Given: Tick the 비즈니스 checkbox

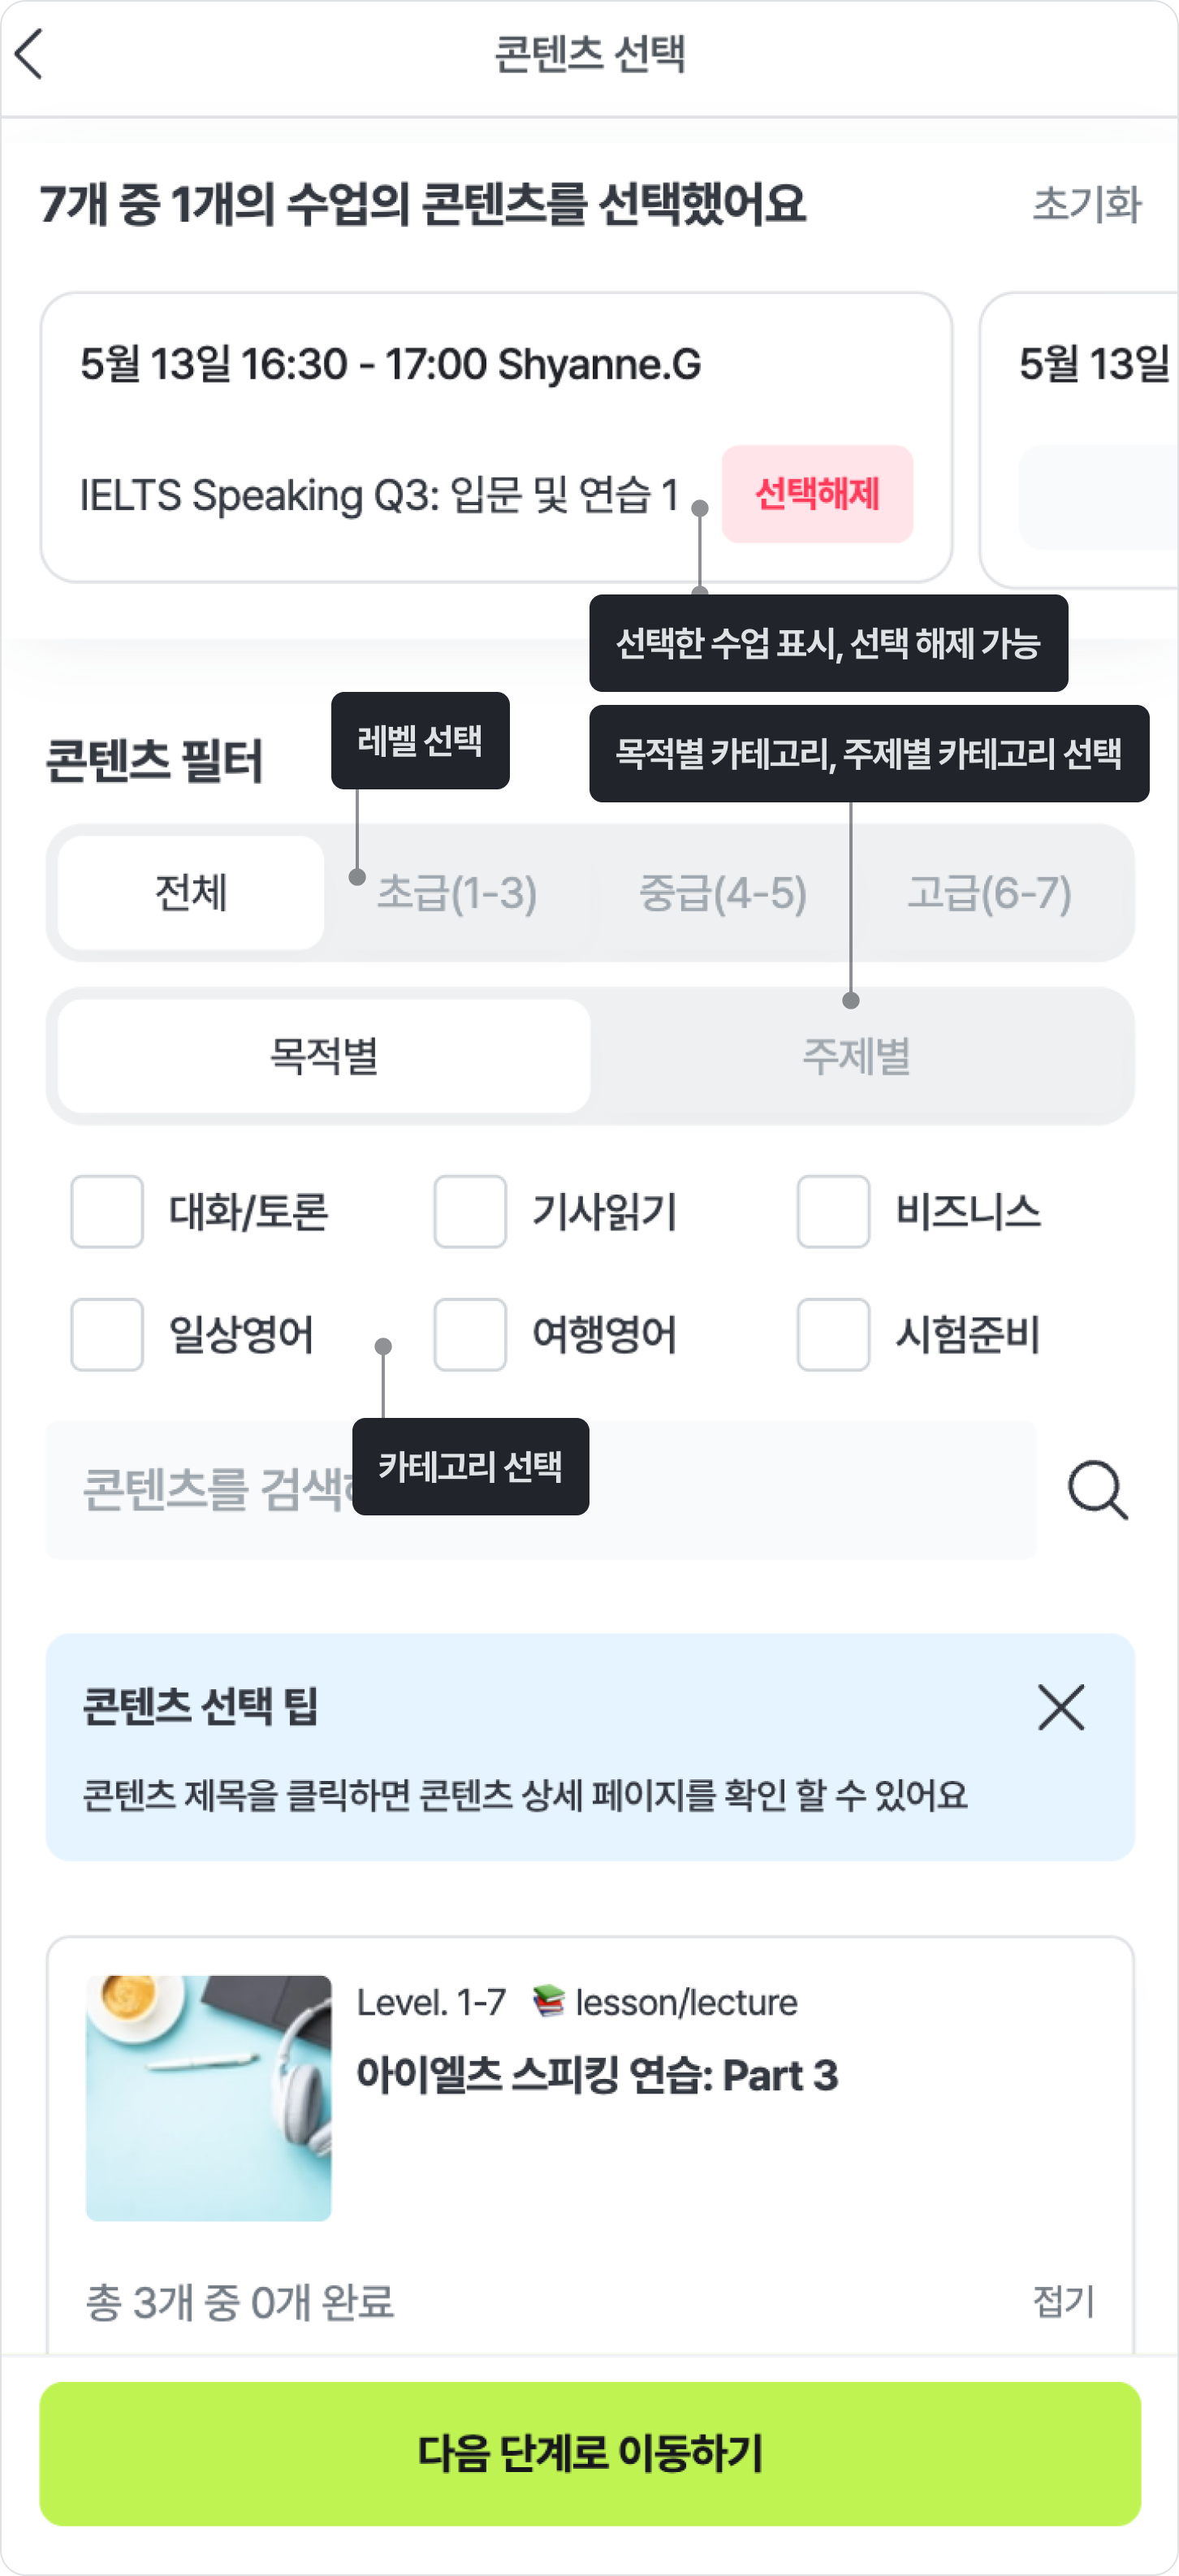Looking at the screenshot, I should (x=833, y=1212).
